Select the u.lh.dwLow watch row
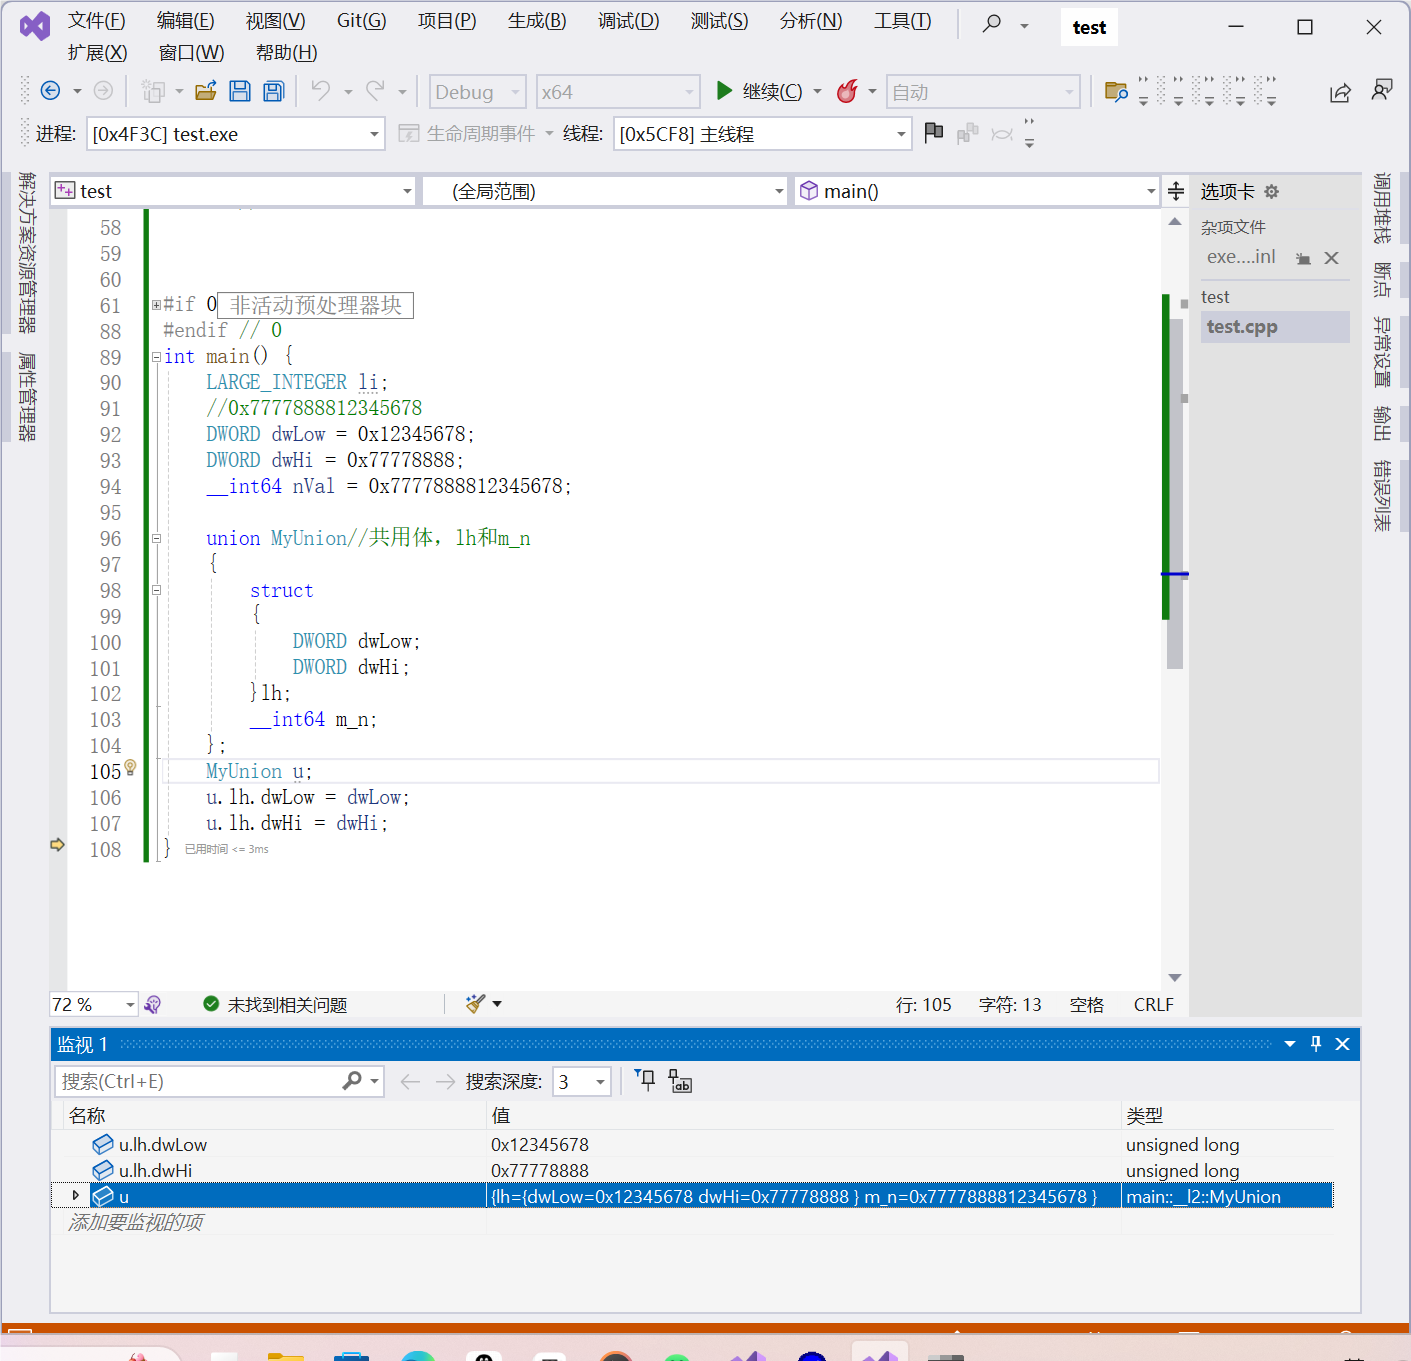The height and width of the screenshot is (1361, 1411). (693, 1144)
